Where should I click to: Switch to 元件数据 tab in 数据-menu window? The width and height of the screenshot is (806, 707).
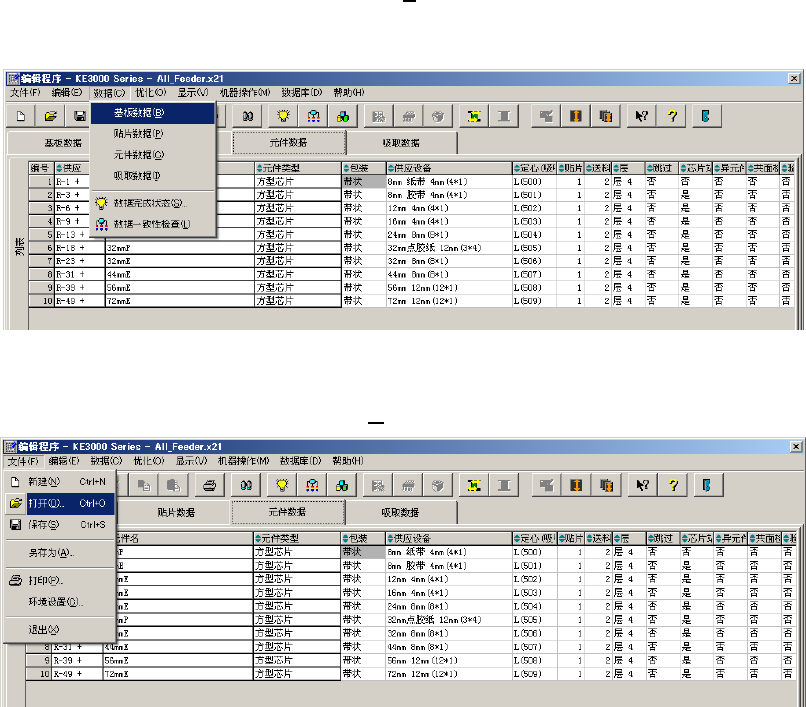point(289,142)
